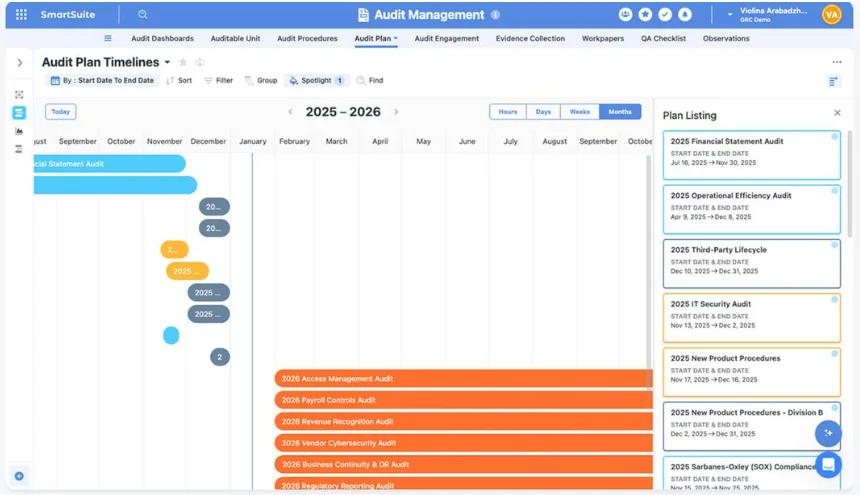Image resolution: width=860 pixels, height=495 pixels.
Task: Open the notifications bell icon
Action: point(684,15)
